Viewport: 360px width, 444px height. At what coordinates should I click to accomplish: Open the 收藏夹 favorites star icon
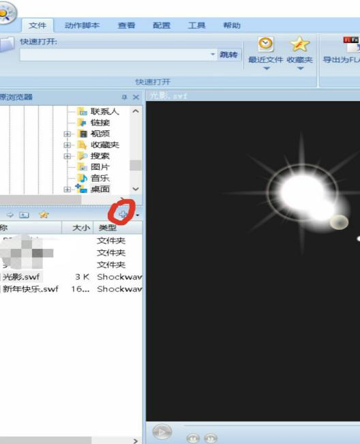coord(300,44)
